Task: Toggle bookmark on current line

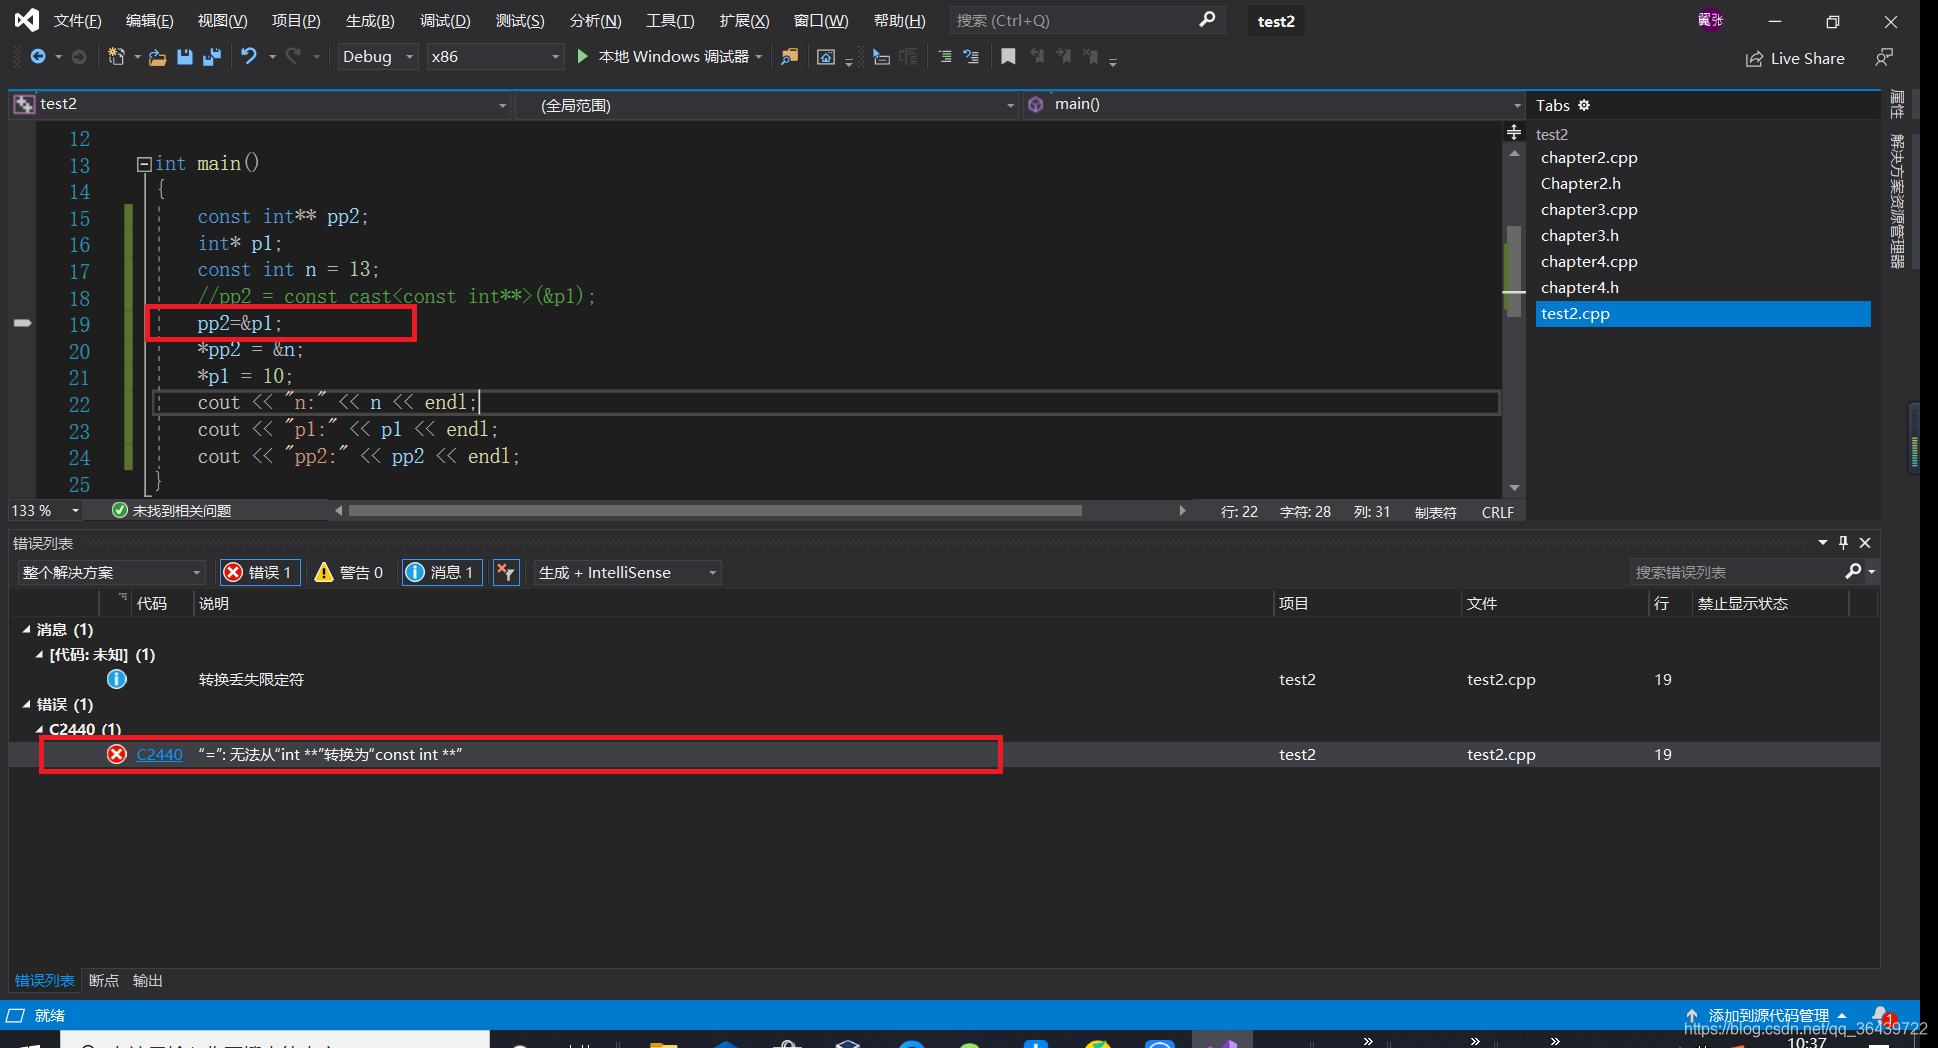Action: click(x=1008, y=57)
